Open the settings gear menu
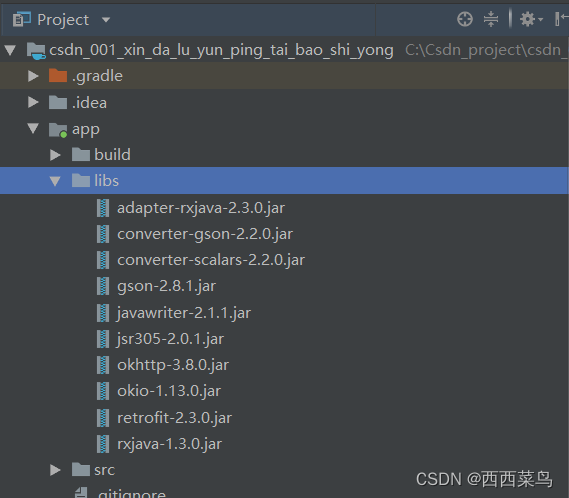Viewport: 569px width, 498px height. click(531, 19)
